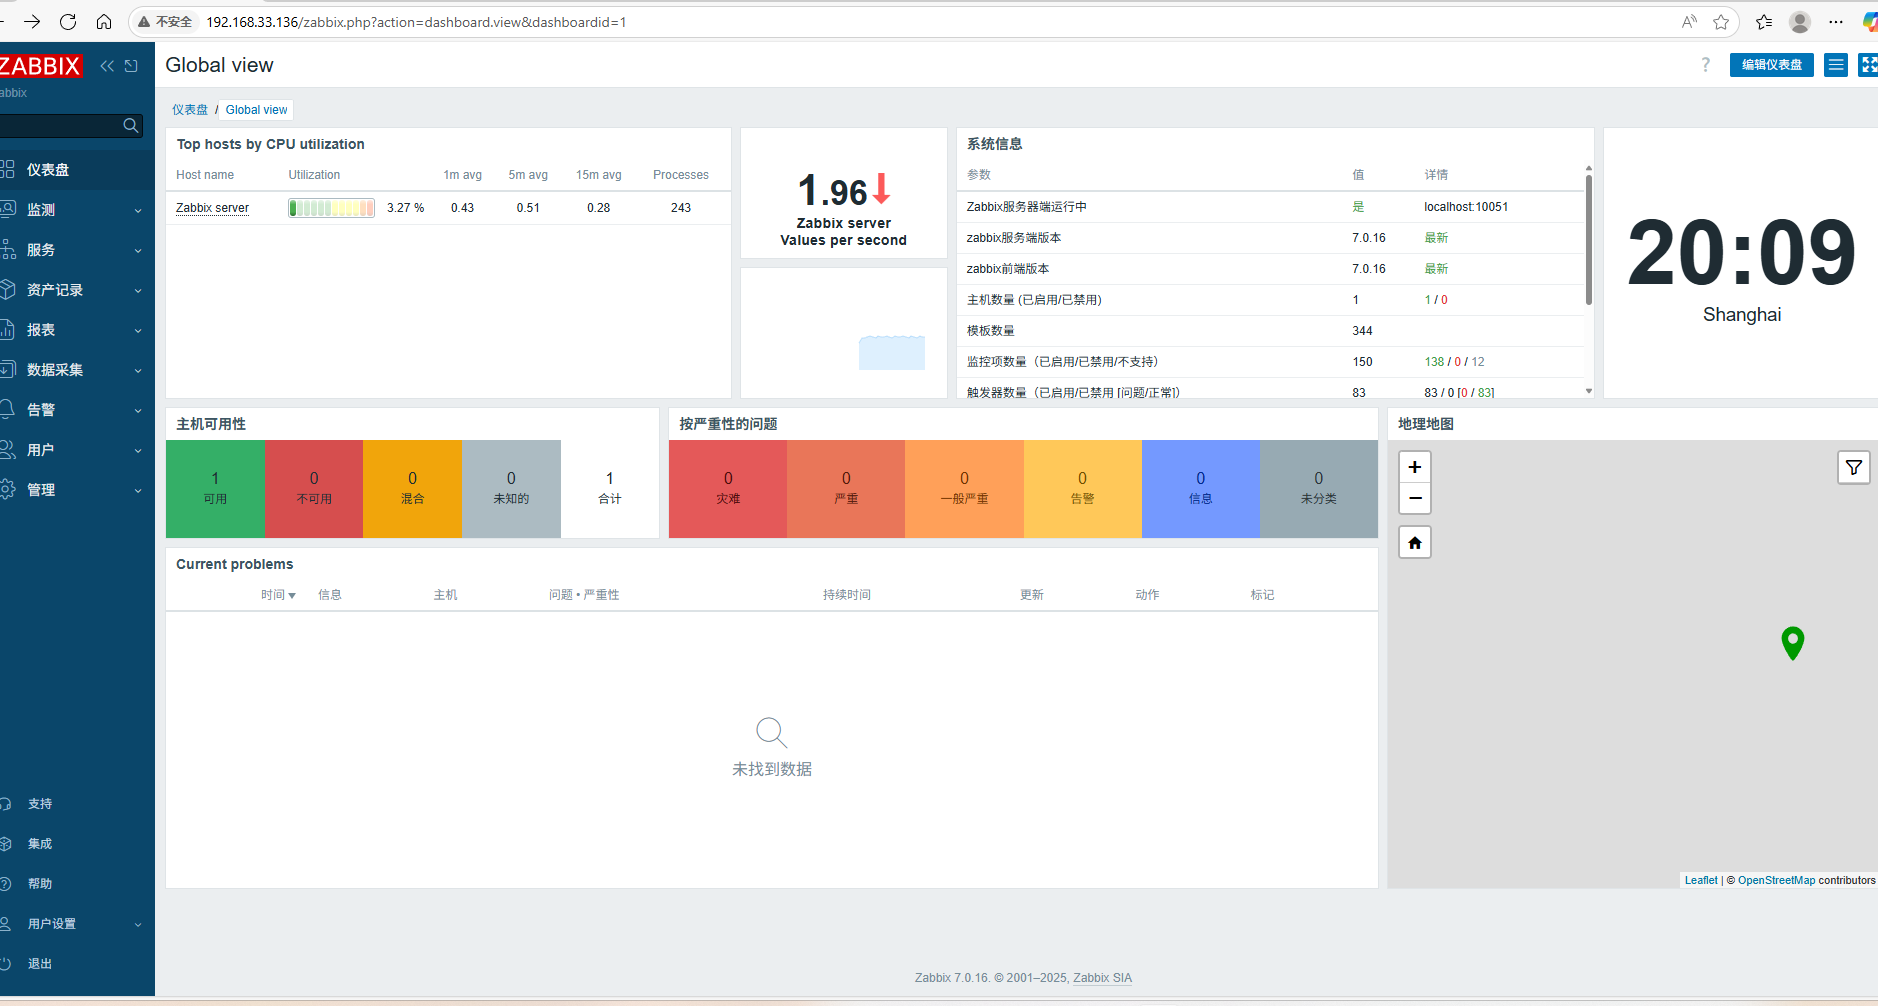The width and height of the screenshot is (1878, 1006).
Task: Open the OpenStreetMap attribution link
Action: 1776,881
